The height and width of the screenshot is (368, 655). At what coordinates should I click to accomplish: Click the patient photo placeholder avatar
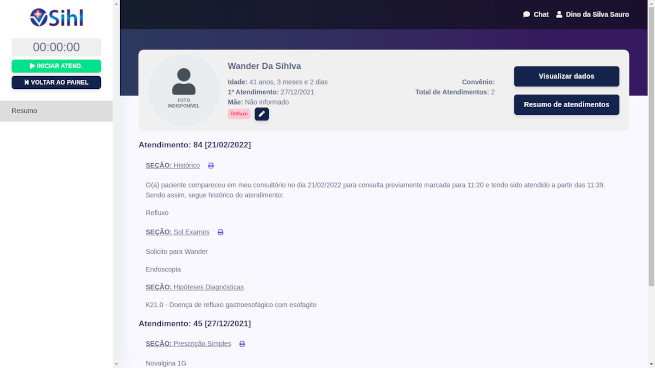[184, 90]
